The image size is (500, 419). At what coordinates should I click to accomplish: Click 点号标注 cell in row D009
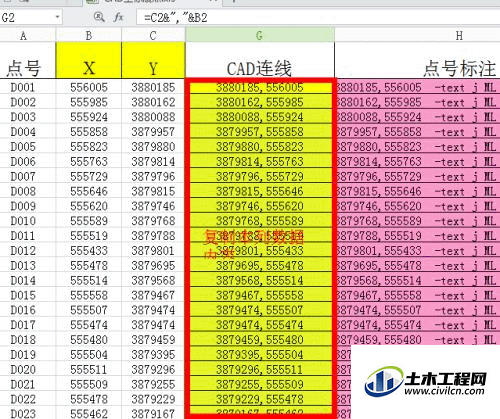tap(417, 206)
